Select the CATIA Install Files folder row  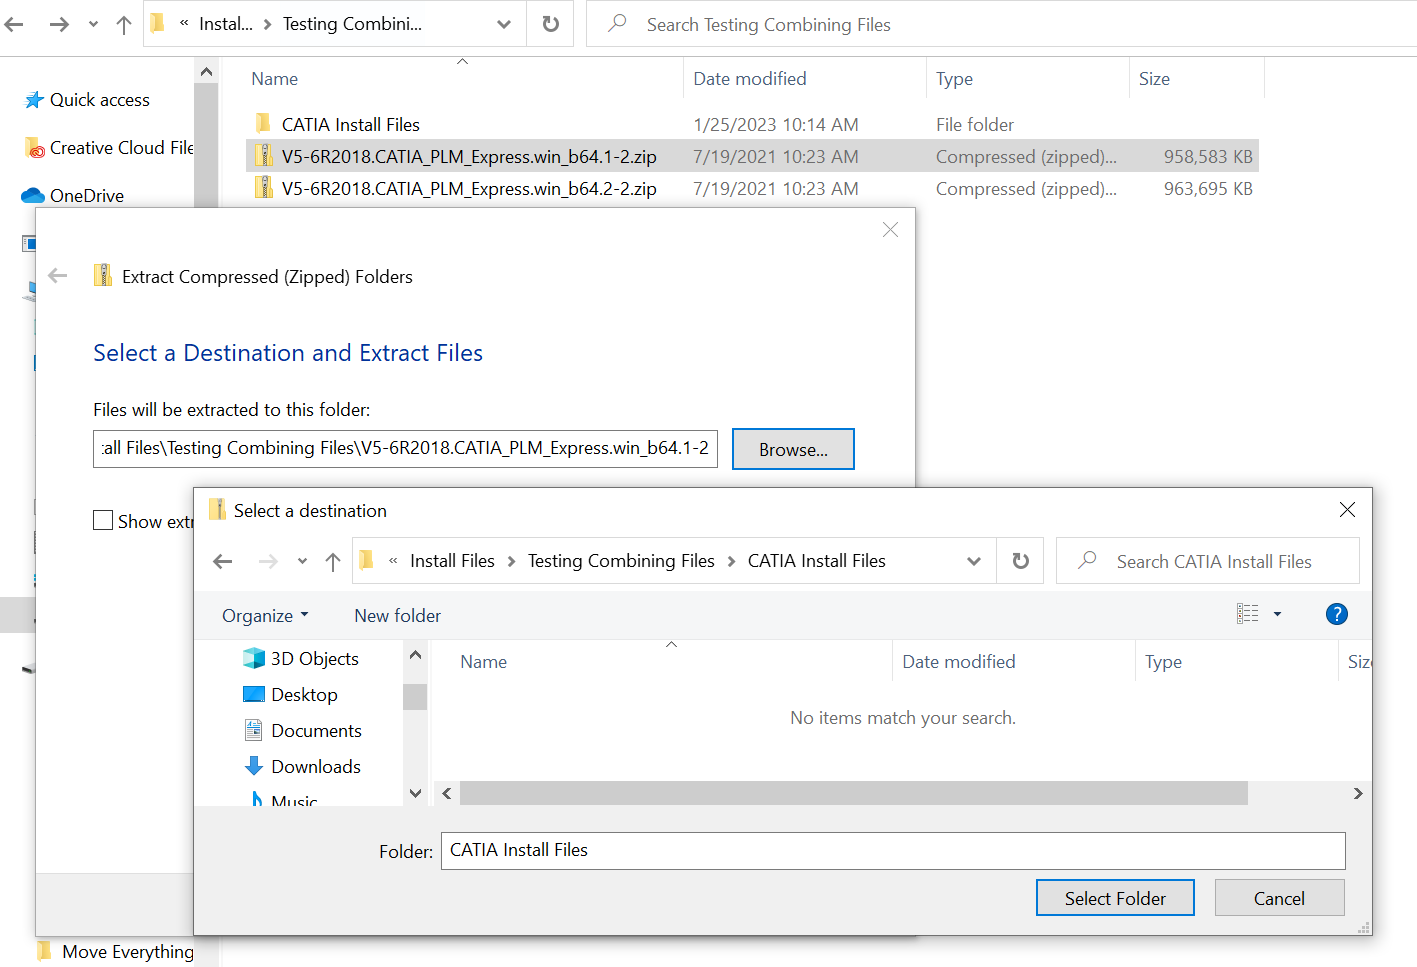[752, 124]
